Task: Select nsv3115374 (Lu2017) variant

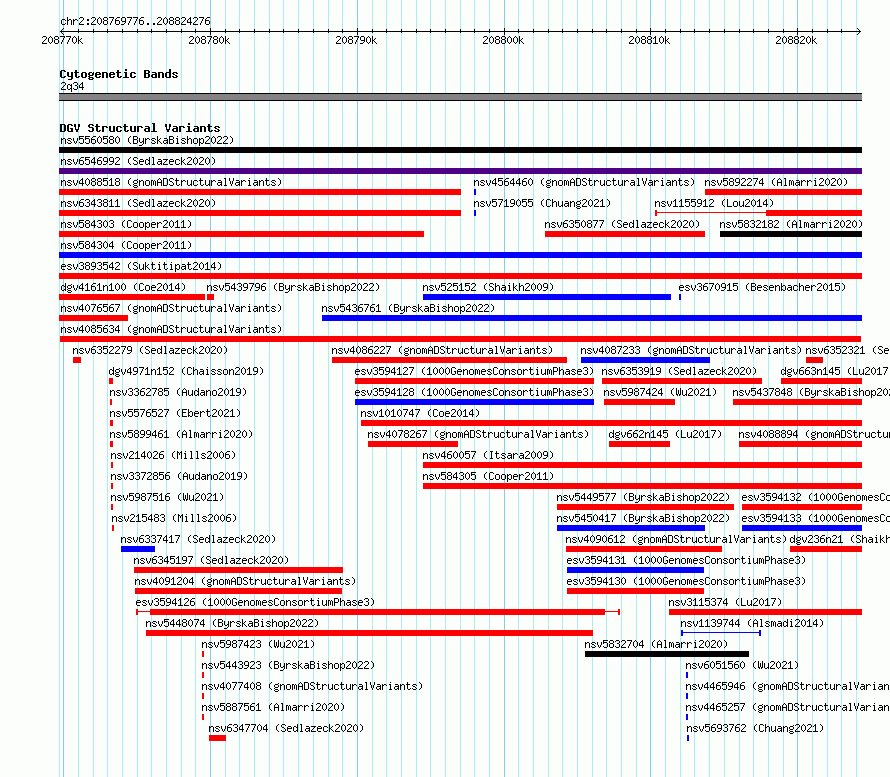Action: click(x=765, y=612)
